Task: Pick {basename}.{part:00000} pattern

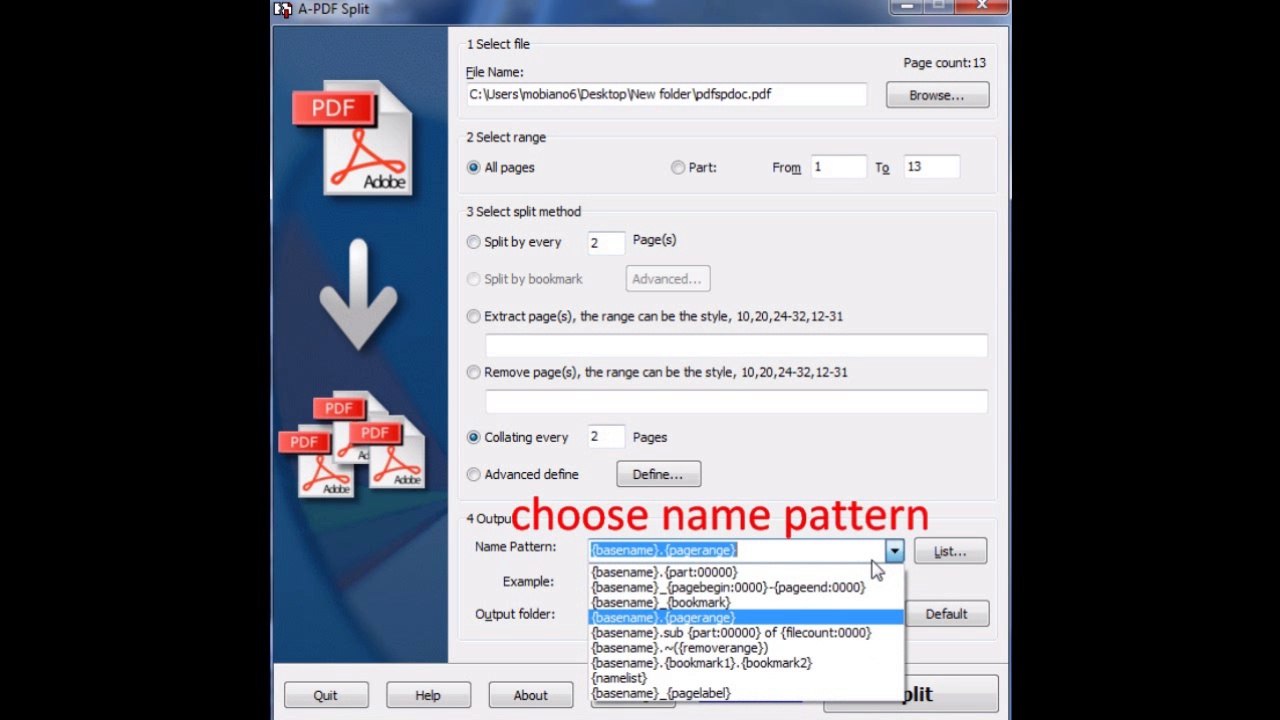Action: 746,572
